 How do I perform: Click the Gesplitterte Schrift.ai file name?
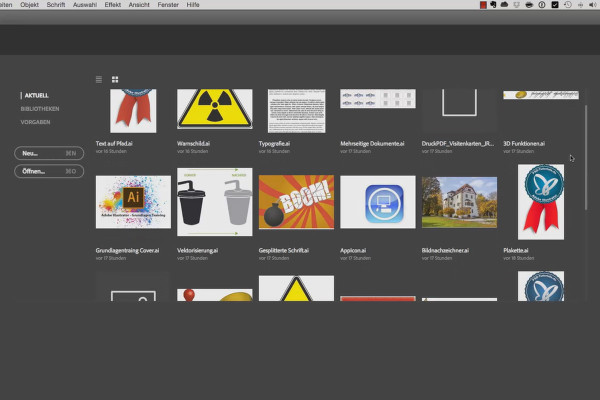click(x=284, y=250)
